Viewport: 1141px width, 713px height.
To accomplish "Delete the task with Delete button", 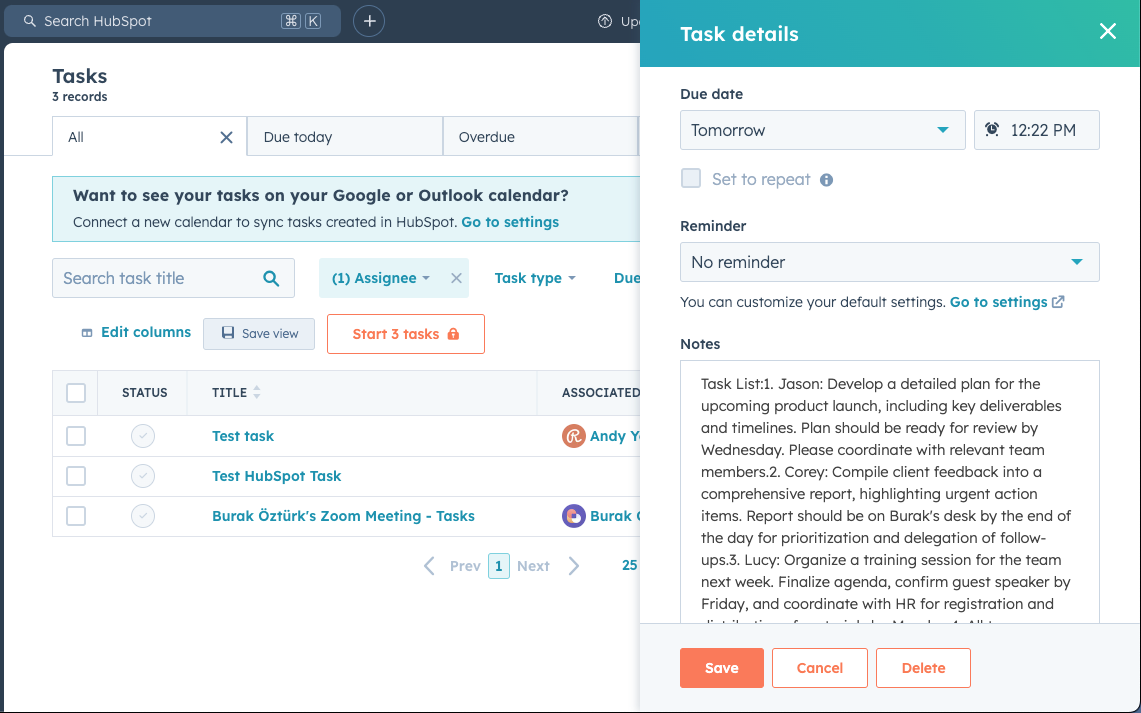I will [x=923, y=668].
